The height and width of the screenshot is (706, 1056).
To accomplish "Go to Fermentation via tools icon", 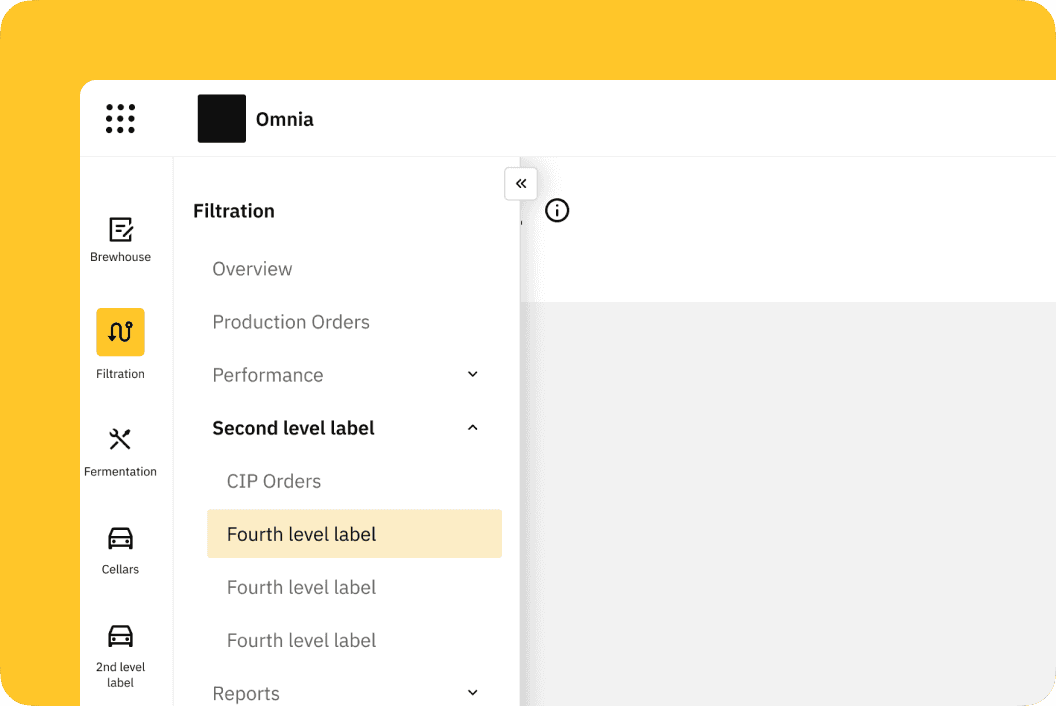I will click(x=120, y=440).
